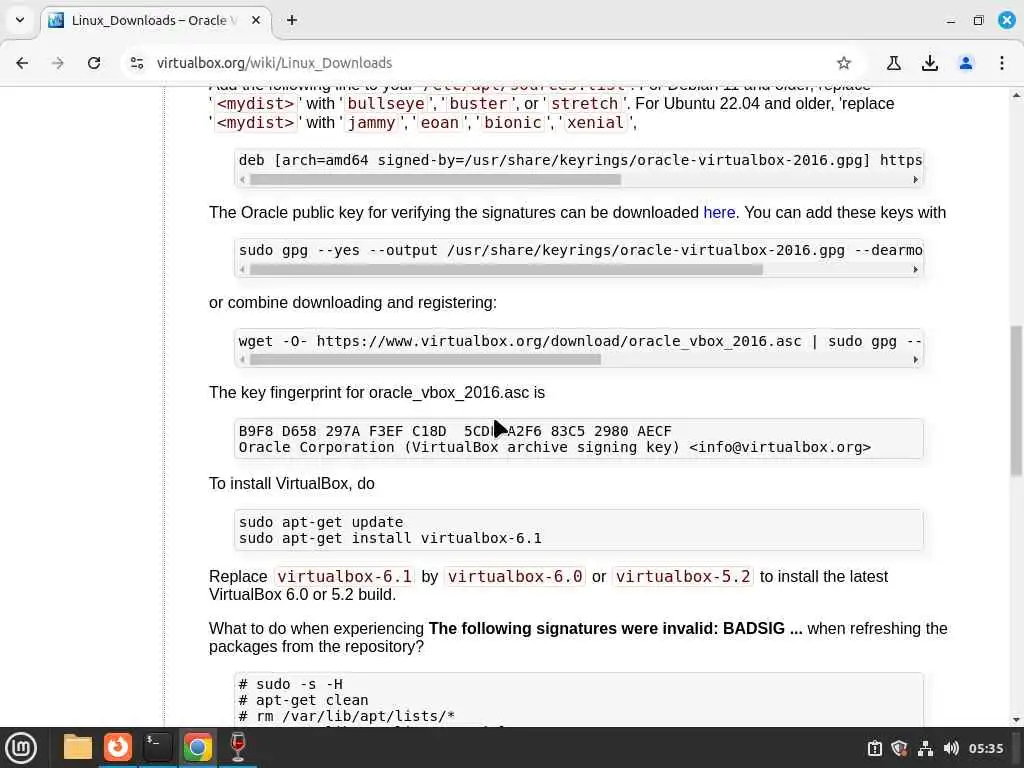Click the 'bionic' code word
This screenshot has width=1024, height=768.
pos(513,123)
